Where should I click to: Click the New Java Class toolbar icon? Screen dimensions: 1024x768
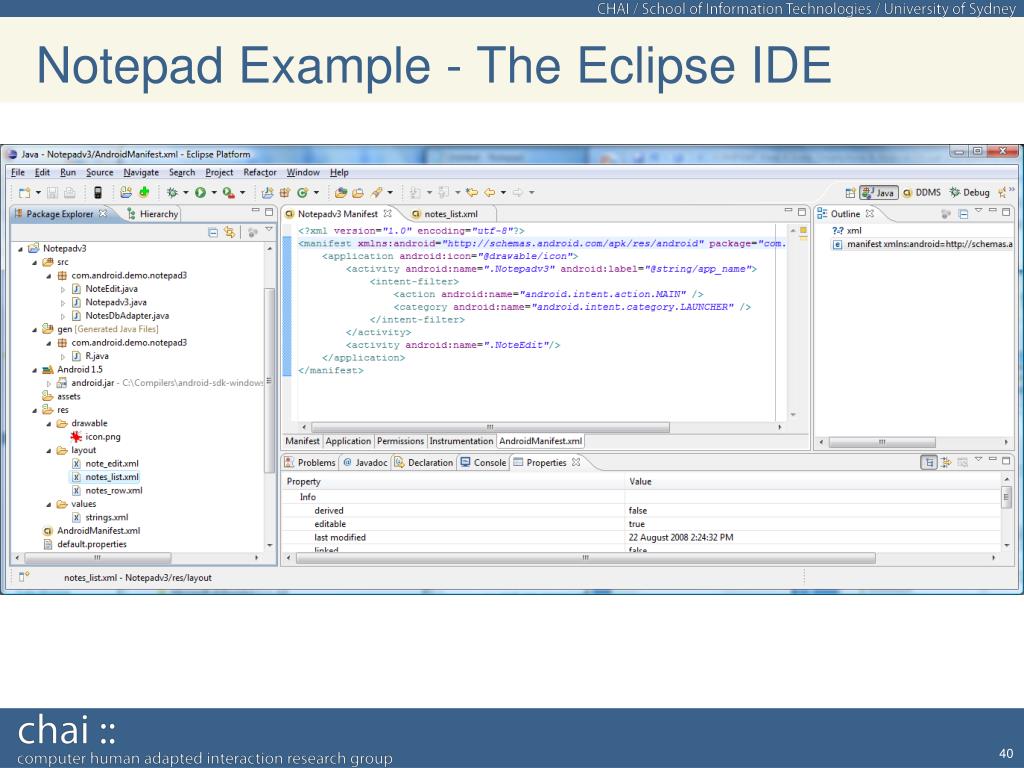302,193
